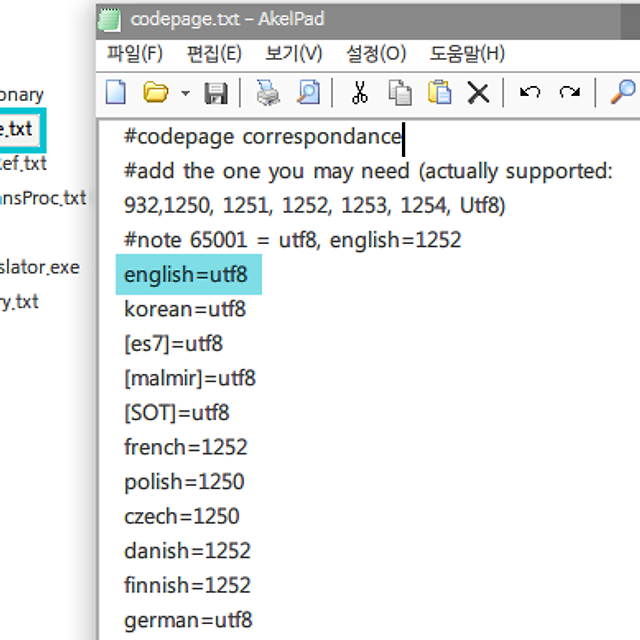This screenshot has width=640, height=640.
Task: Click the line 'czech=1250'
Action: 182,516
